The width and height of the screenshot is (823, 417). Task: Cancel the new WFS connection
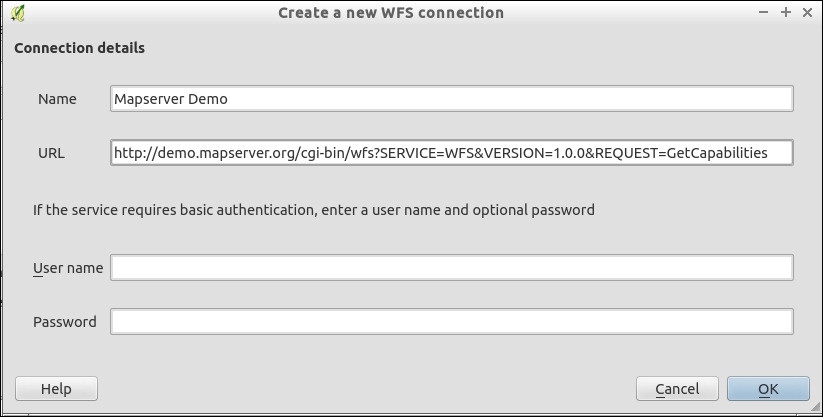[x=677, y=389]
